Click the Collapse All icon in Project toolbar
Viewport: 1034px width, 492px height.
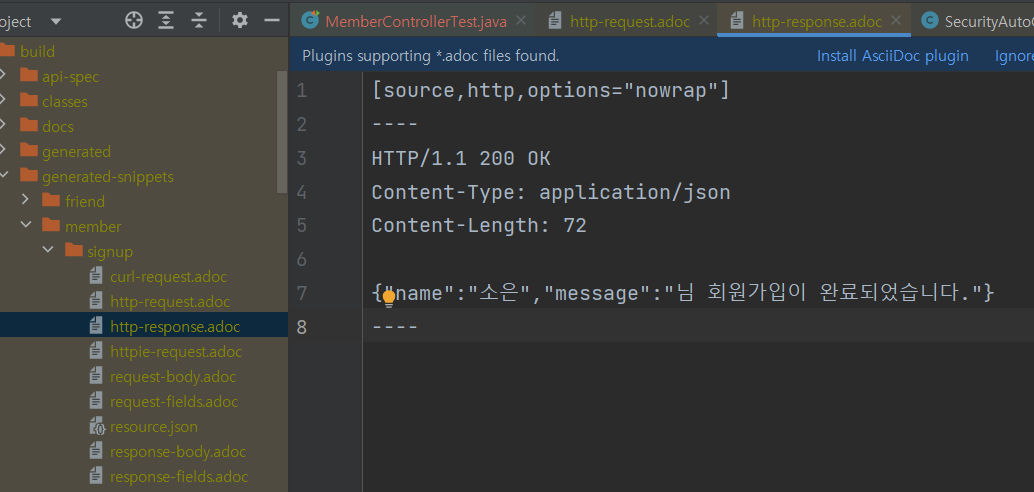199,20
